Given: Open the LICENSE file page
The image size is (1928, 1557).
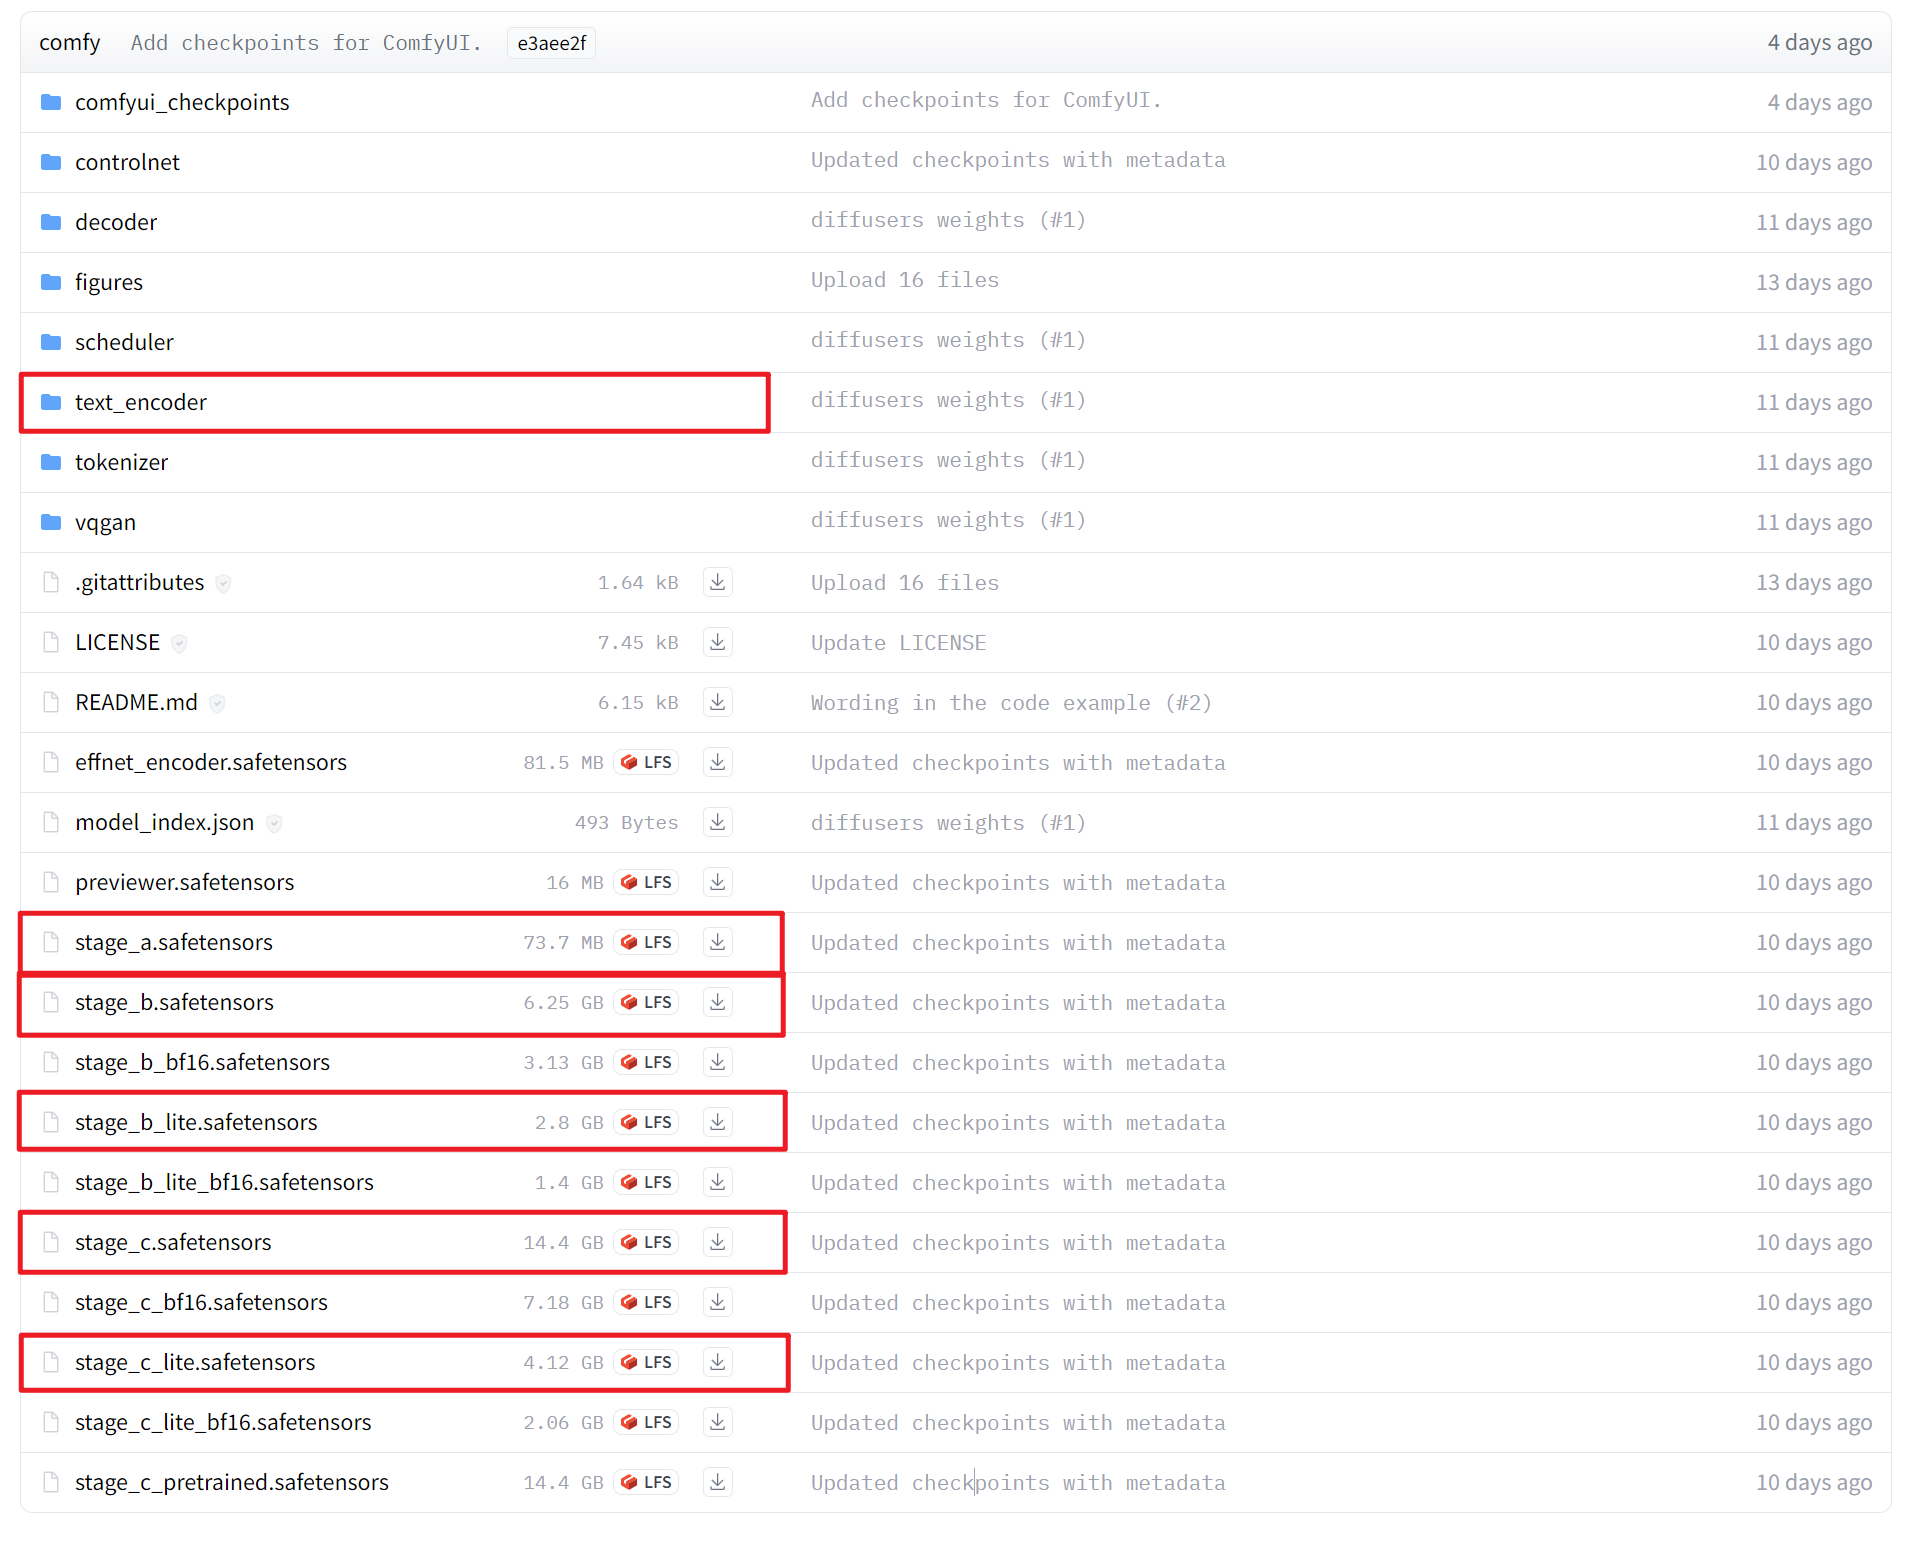Looking at the screenshot, I should 117,642.
